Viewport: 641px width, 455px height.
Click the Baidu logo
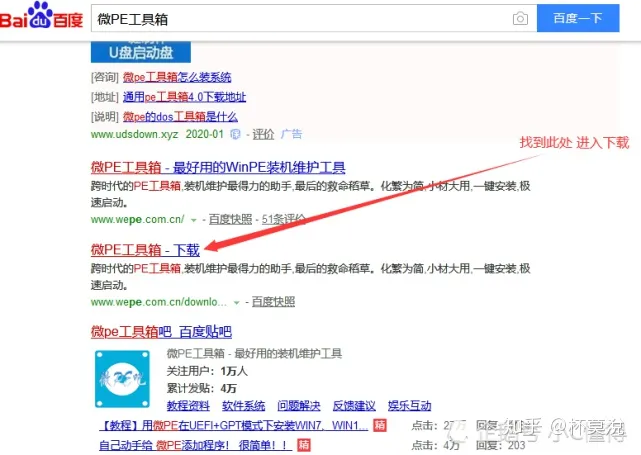tap(41, 16)
